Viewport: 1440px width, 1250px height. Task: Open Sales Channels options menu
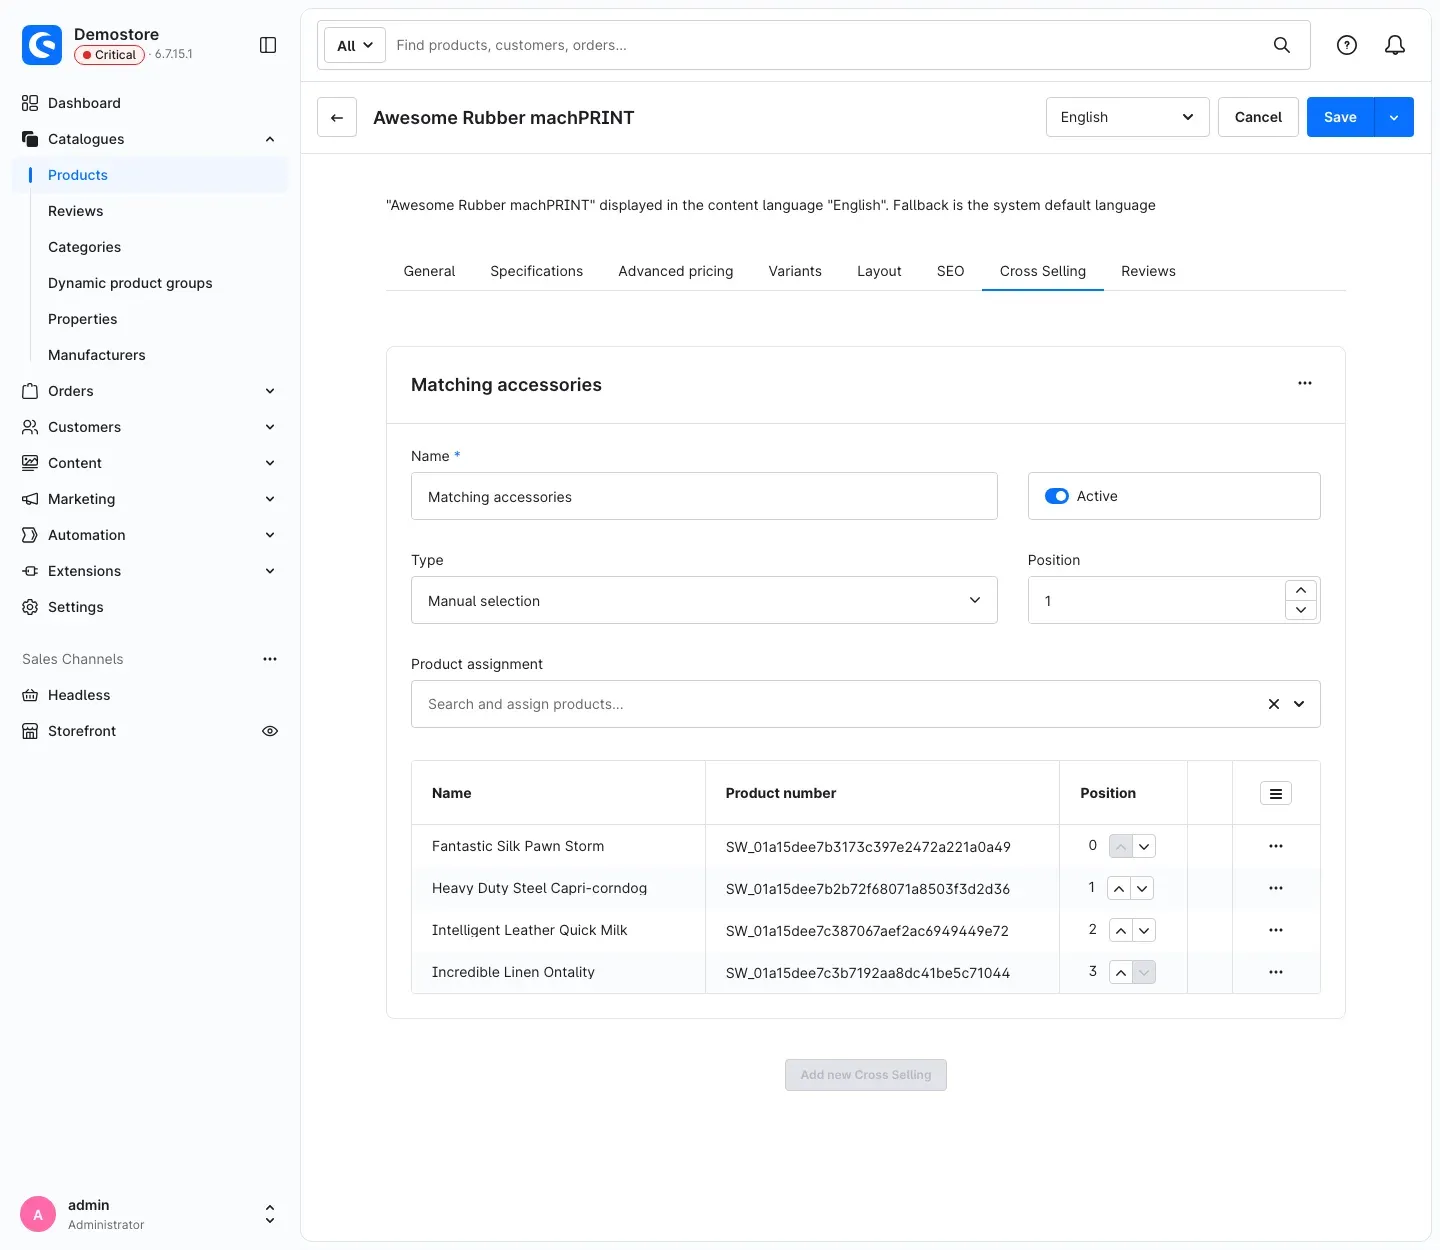pos(270,659)
